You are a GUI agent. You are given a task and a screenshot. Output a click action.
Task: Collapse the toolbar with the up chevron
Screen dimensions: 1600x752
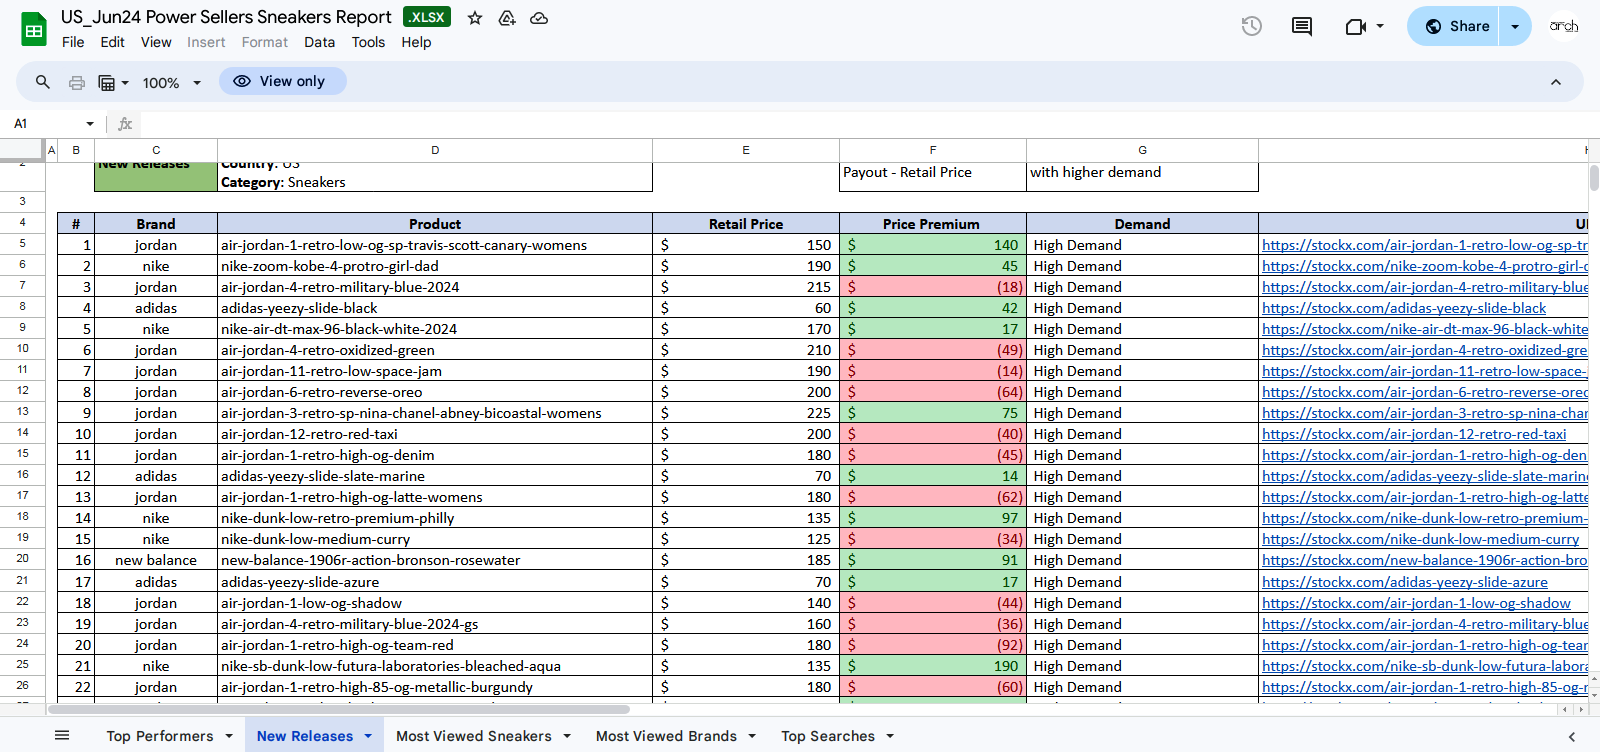tap(1556, 82)
